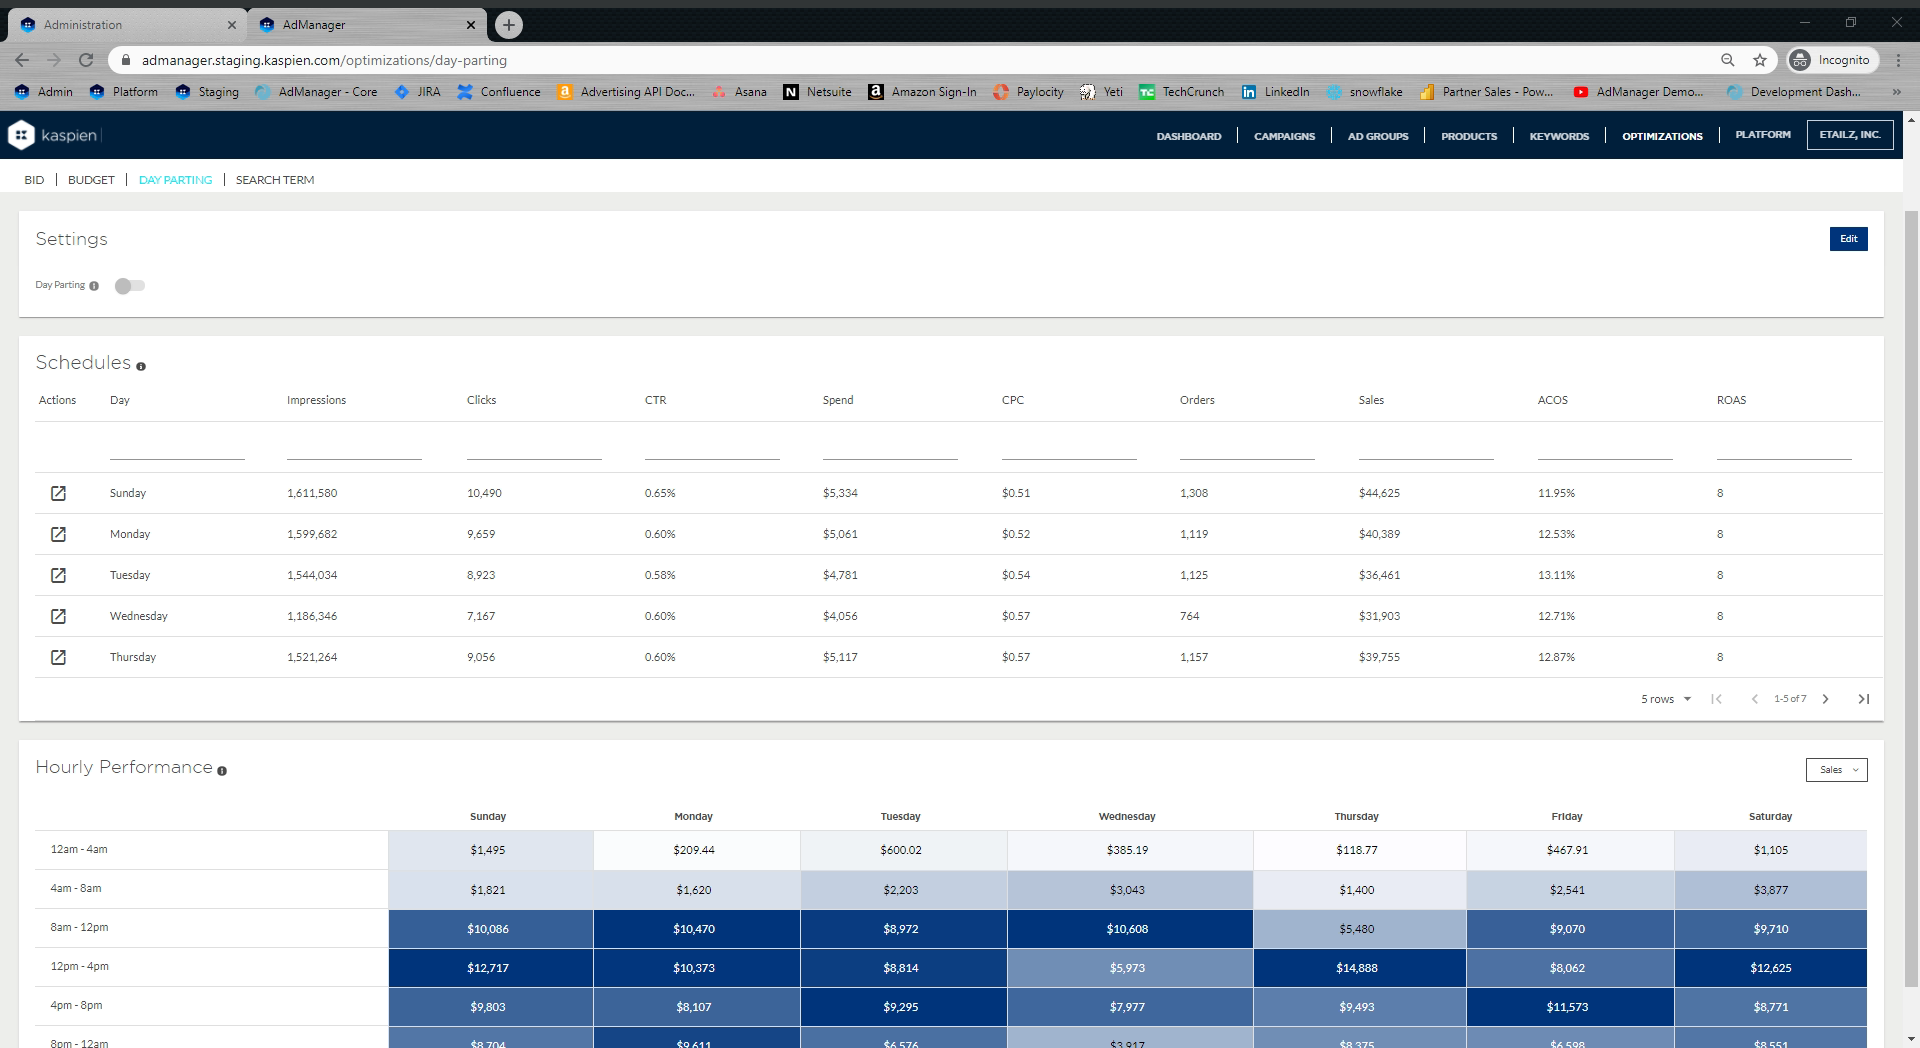This screenshot has width=1920, height=1048.
Task: Select the Day Parting sub-tab
Action: pyautogui.click(x=175, y=180)
